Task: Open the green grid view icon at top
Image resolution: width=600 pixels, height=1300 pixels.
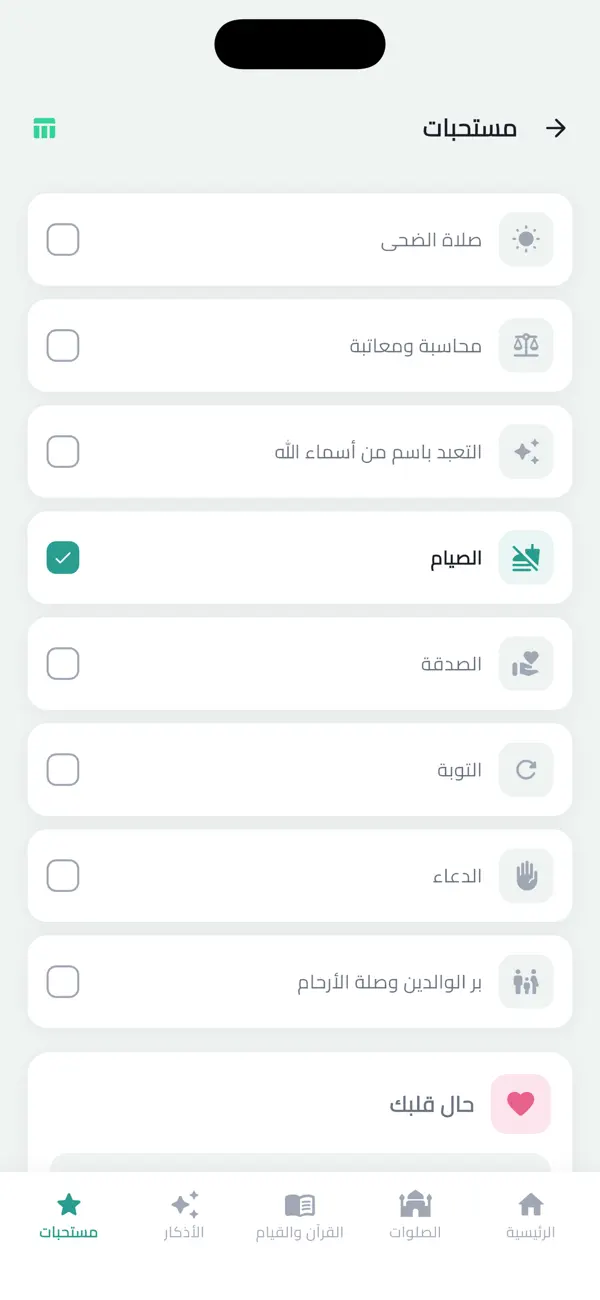Action: click(x=44, y=128)
